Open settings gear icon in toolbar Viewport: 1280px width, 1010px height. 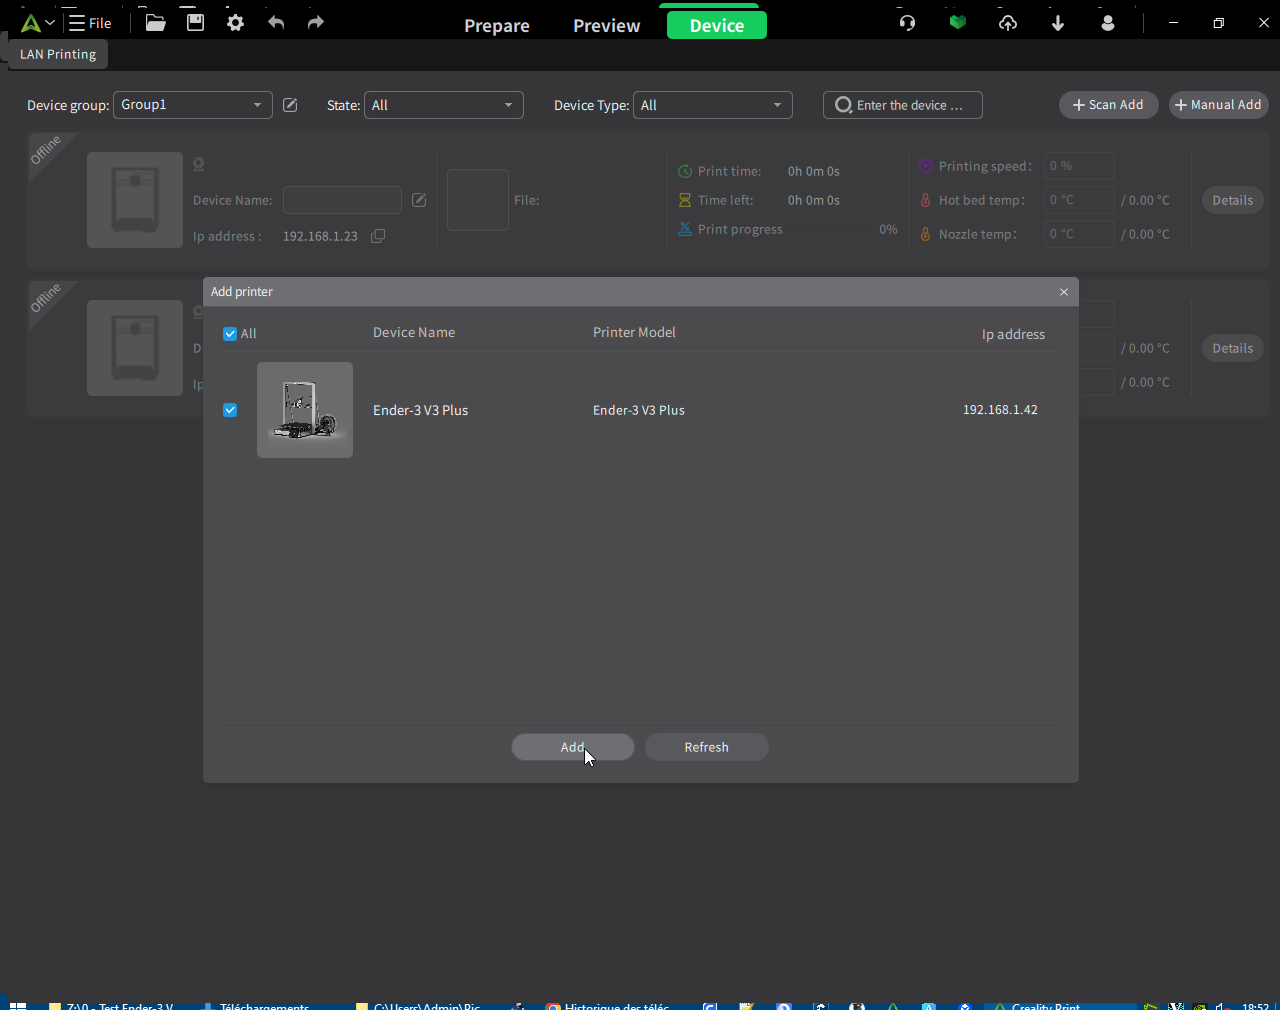point(236,23)
